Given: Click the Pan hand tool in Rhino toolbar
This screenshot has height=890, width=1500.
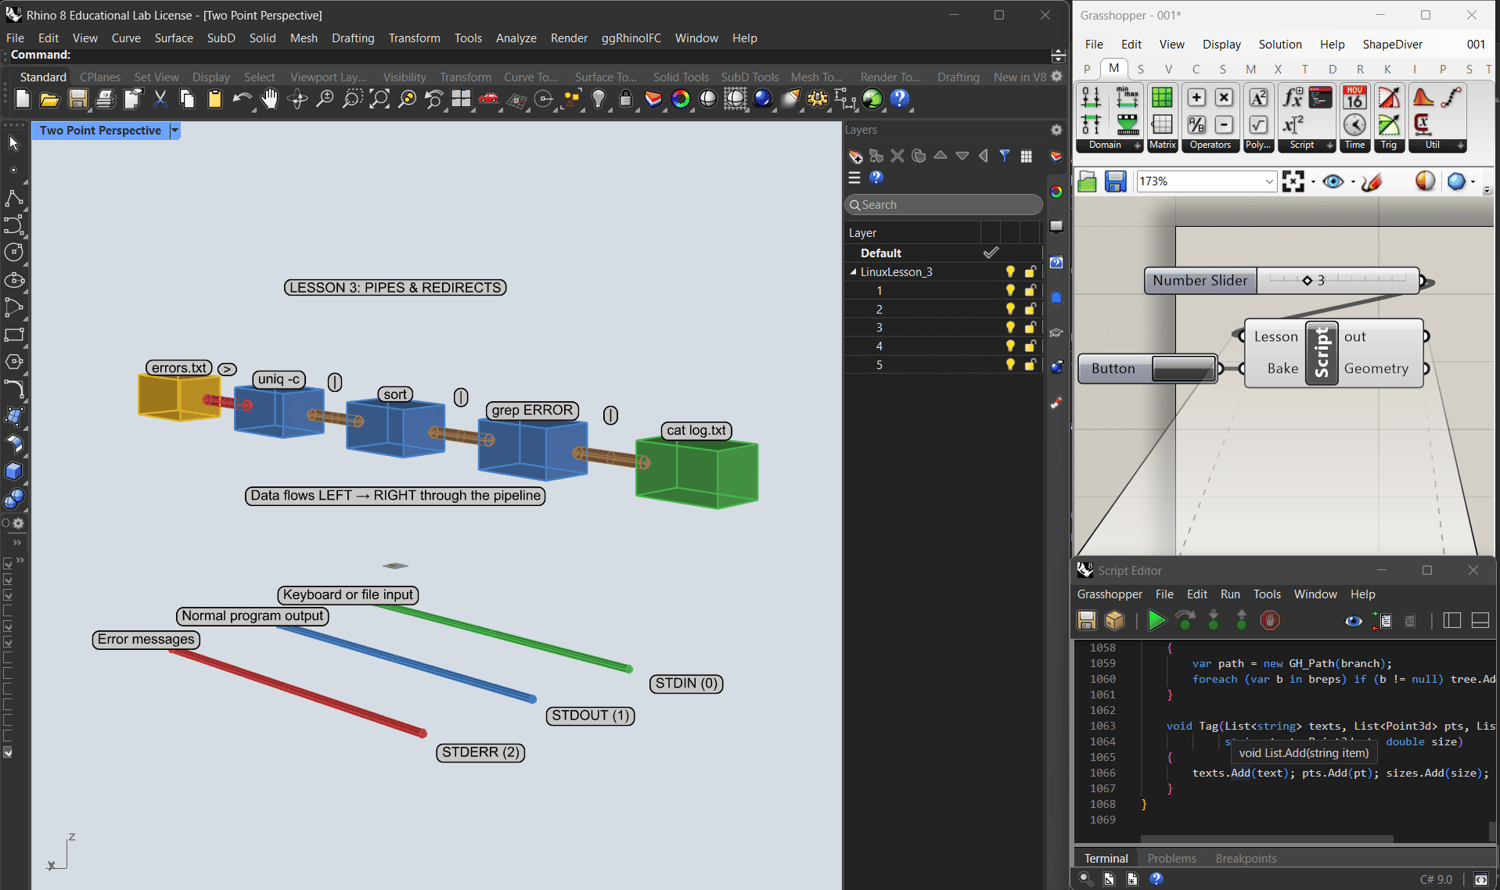Looking at the screenshot, I should tap(270, 99).
